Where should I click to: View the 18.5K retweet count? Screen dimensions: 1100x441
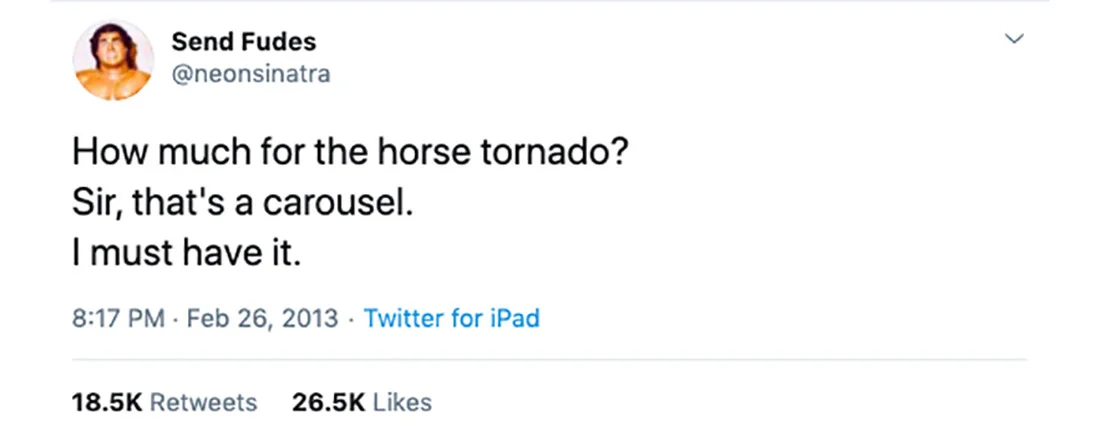point(107,402)
